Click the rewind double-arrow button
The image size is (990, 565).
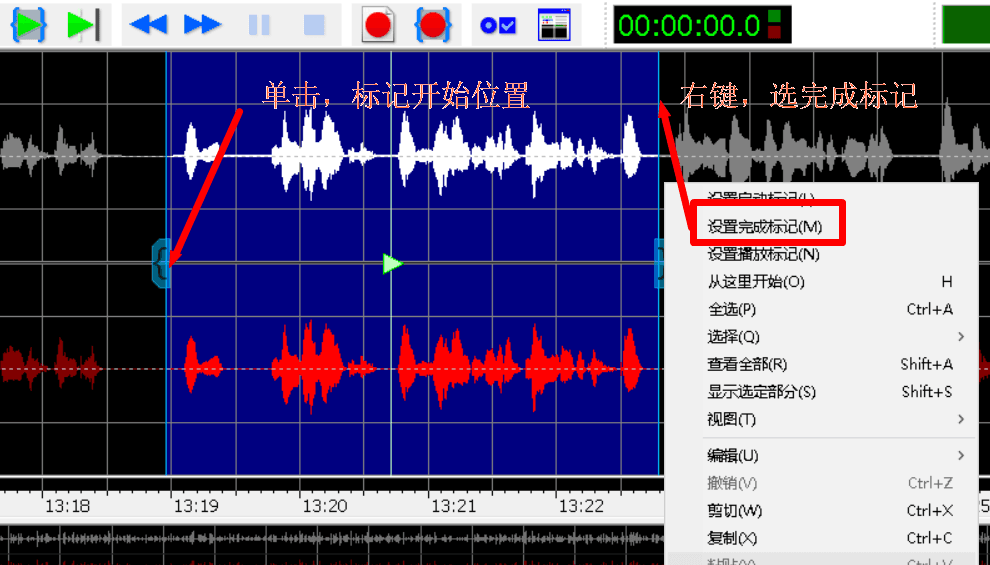[x=149, y=25]
